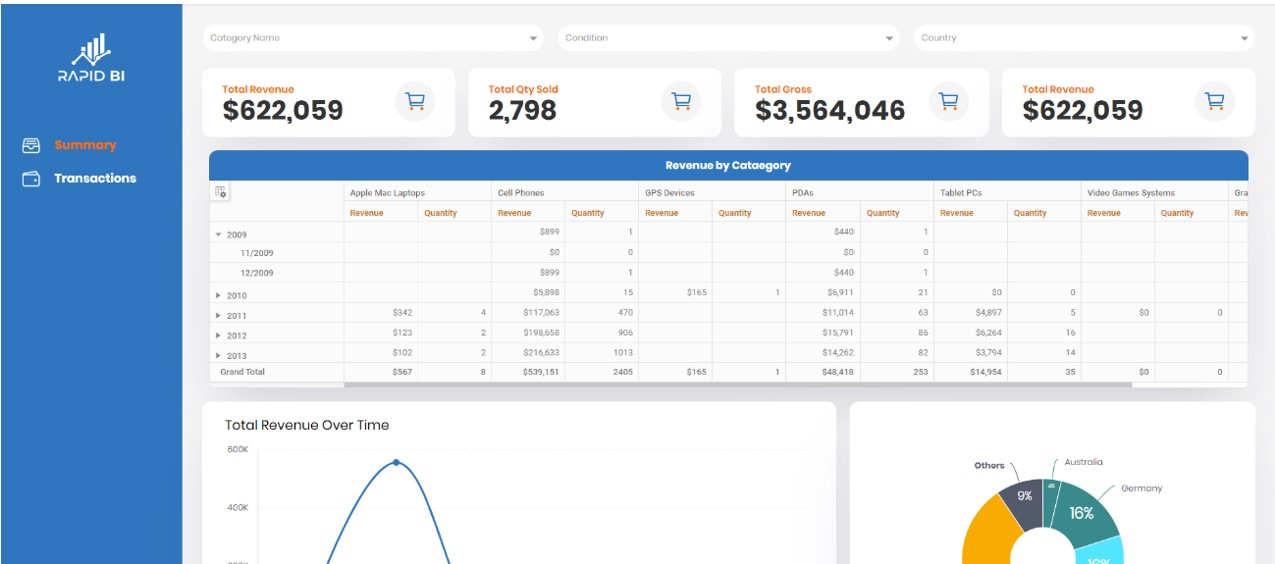
Task: Expand the 2012 row
Action: [219, 336]
